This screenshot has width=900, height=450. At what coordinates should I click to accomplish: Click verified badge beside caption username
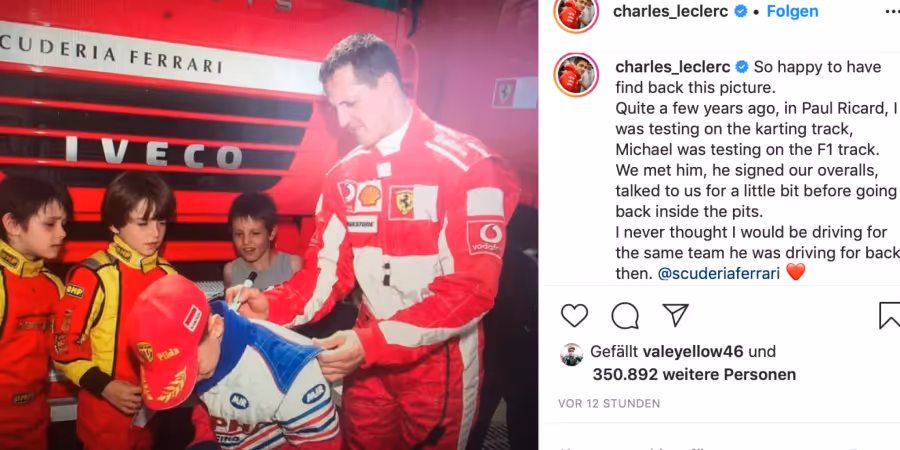pos(742,67)
